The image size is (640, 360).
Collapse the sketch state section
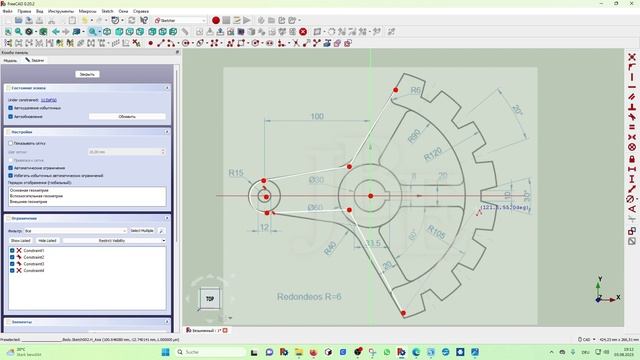[167, 88]
